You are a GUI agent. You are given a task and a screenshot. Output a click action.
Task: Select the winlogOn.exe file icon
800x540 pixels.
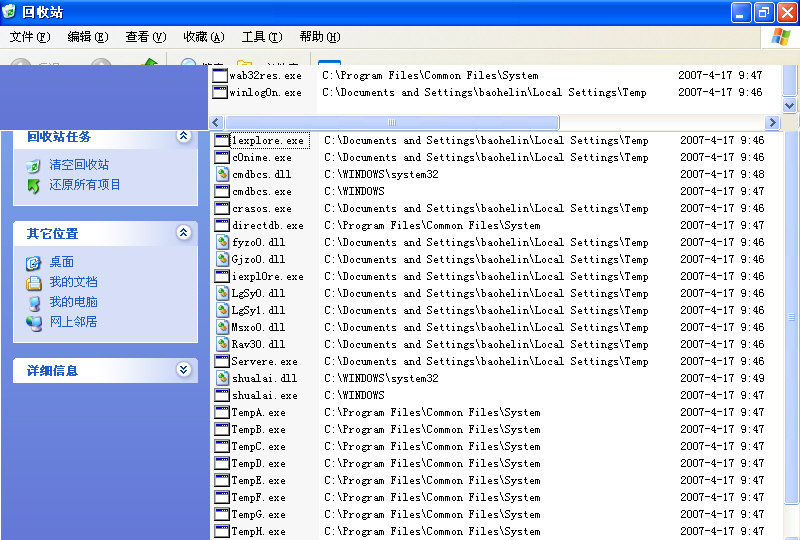220,92
